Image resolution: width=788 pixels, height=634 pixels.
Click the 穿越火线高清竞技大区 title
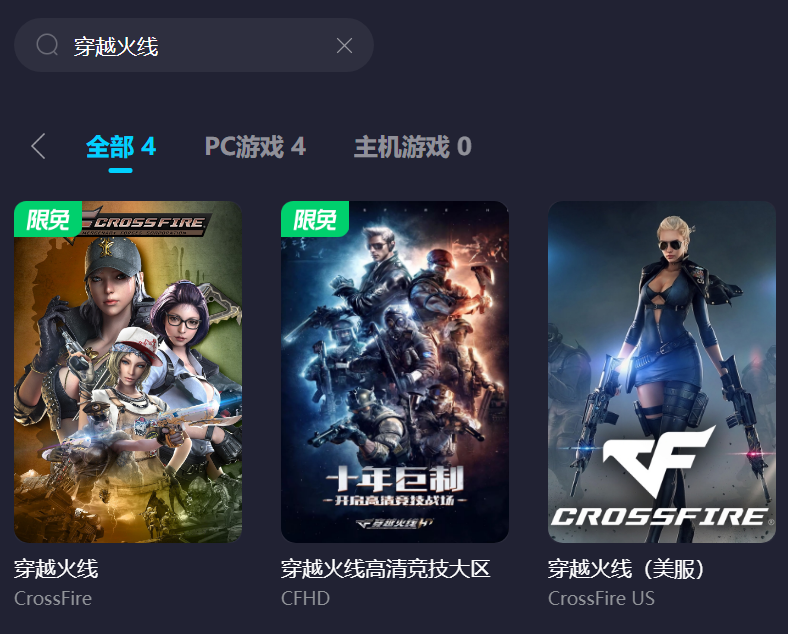pos(385,569)
